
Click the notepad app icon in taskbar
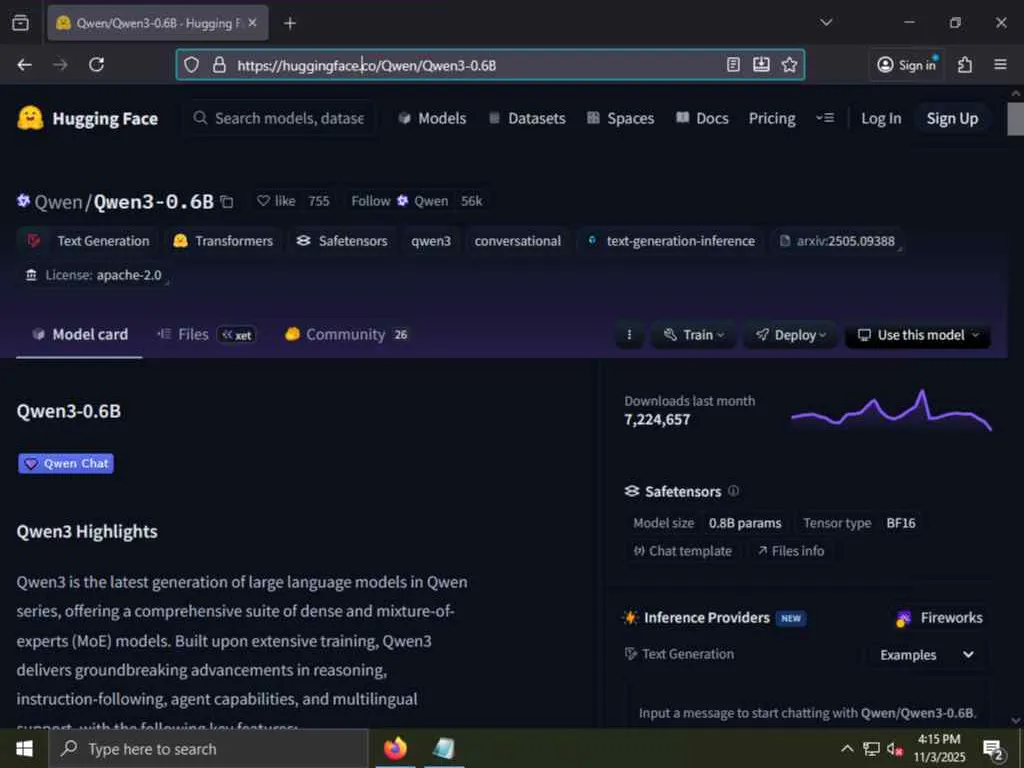pyautogui.click(x=444, y=748)
